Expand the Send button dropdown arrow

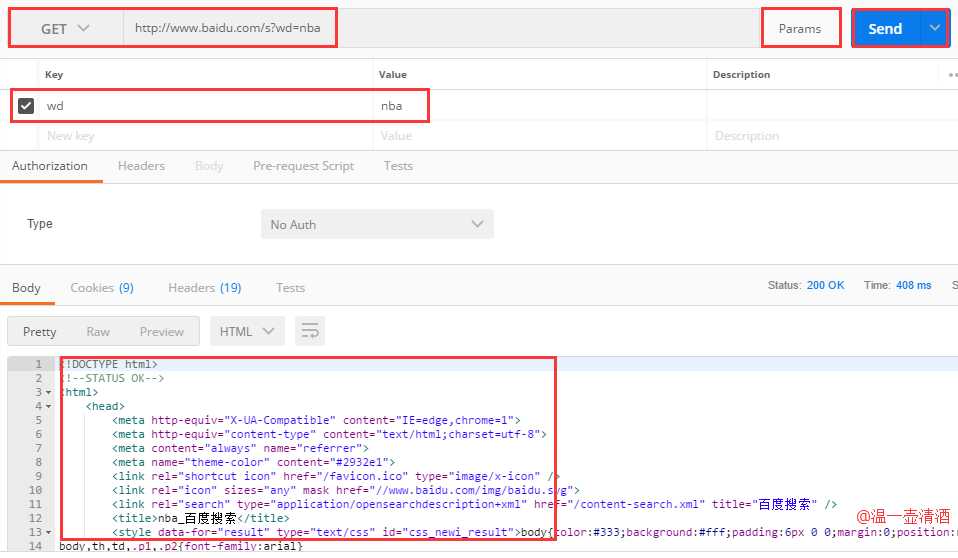click(934, 28)
